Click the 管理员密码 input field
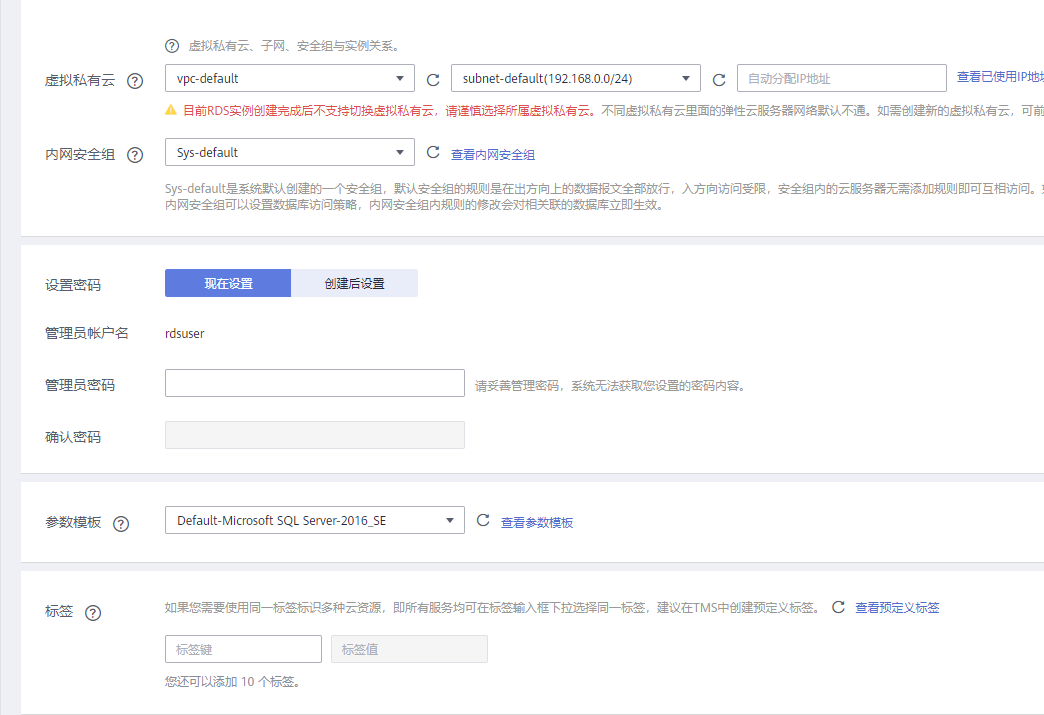The image size is (1044, 715). click(x=314, y=383)
